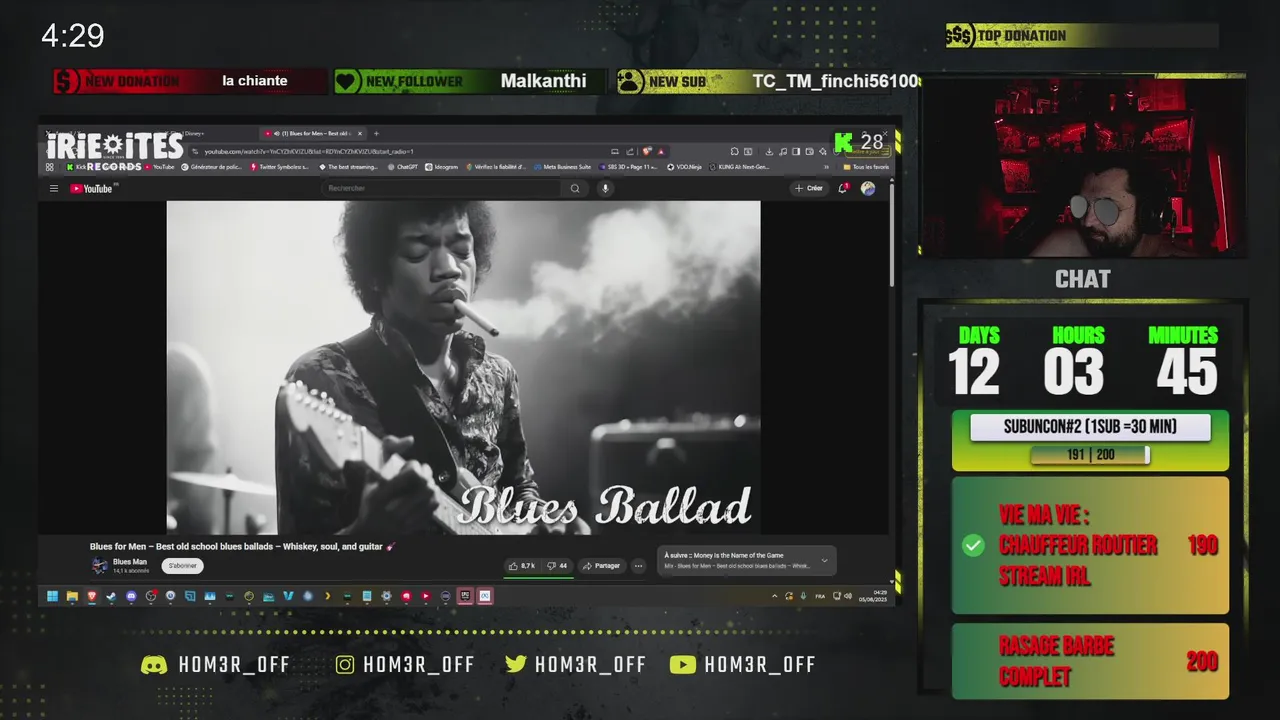The height and width of the screenshot is (720, 1280).
Task: Select the Blues for Men browser tab
Action: pyautogui.click(x=311, y=133)
